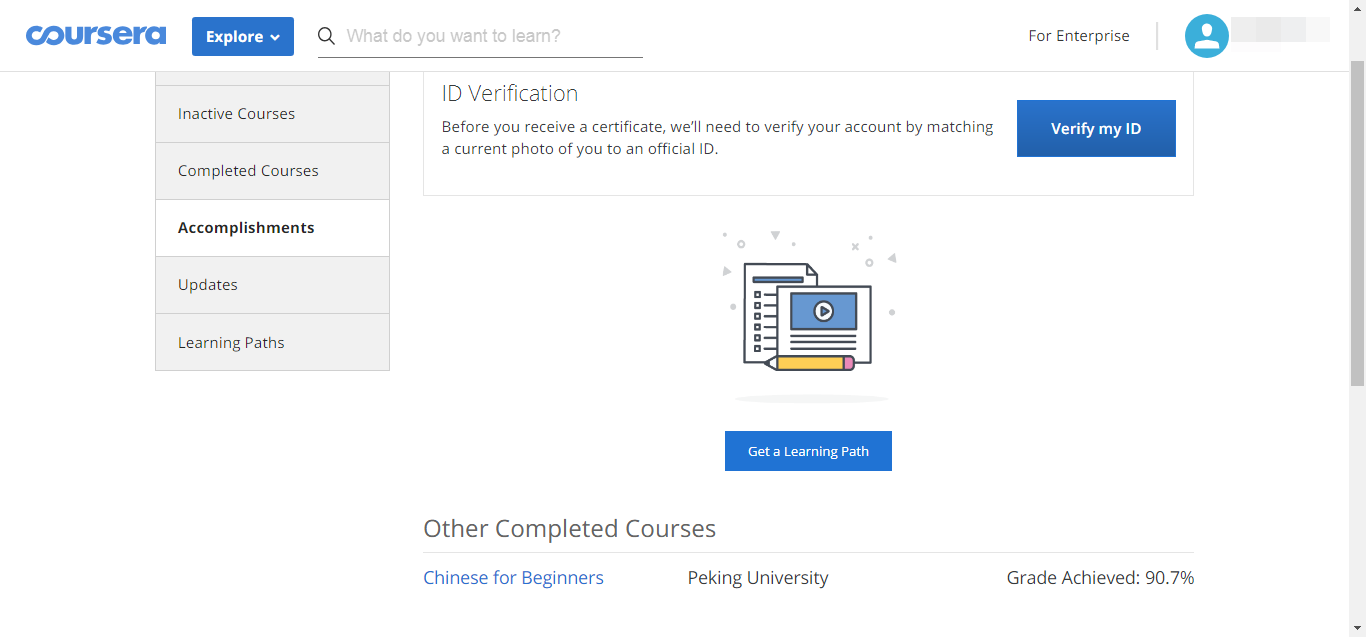1366x637 pixels.
Task: Click the Explore button chevron arrow
Action: click(x=275, y=38)
